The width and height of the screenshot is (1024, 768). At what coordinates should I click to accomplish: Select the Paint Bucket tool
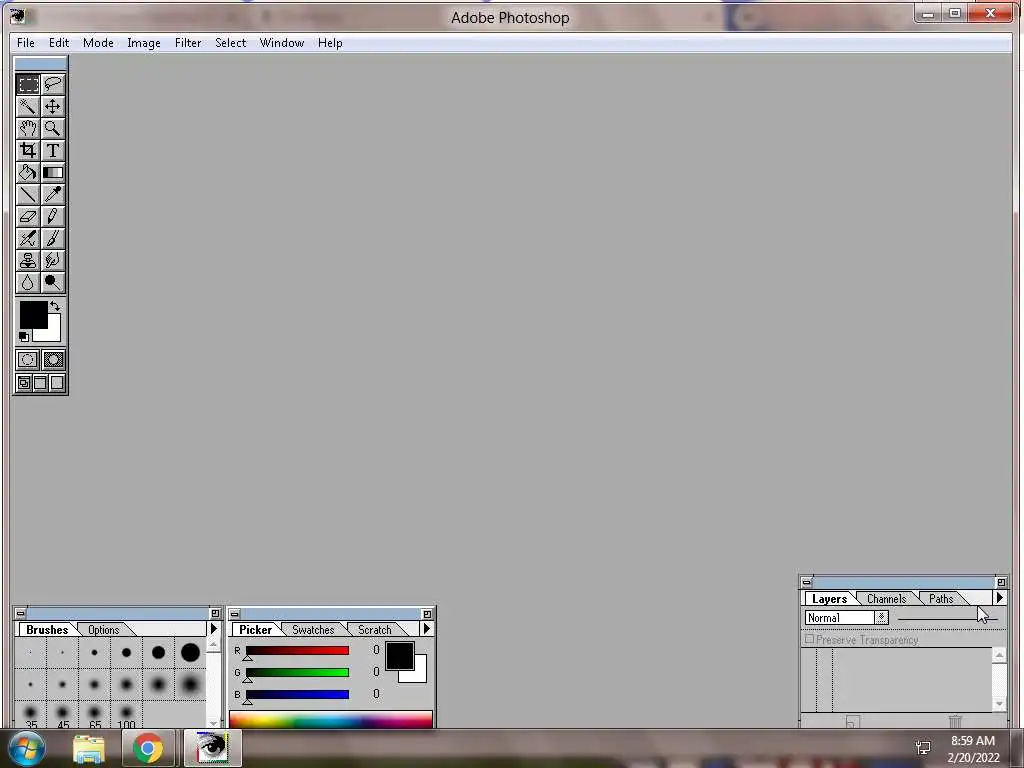28,172
